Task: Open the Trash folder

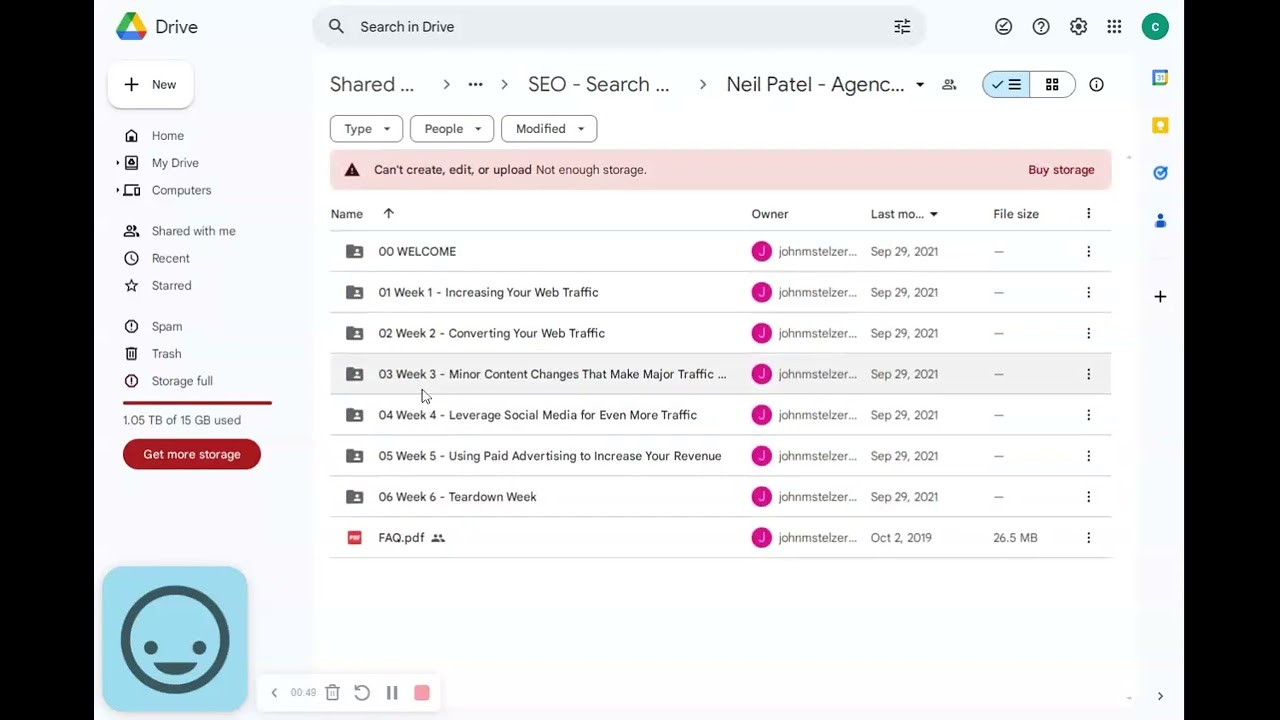Action: [166, 354]
